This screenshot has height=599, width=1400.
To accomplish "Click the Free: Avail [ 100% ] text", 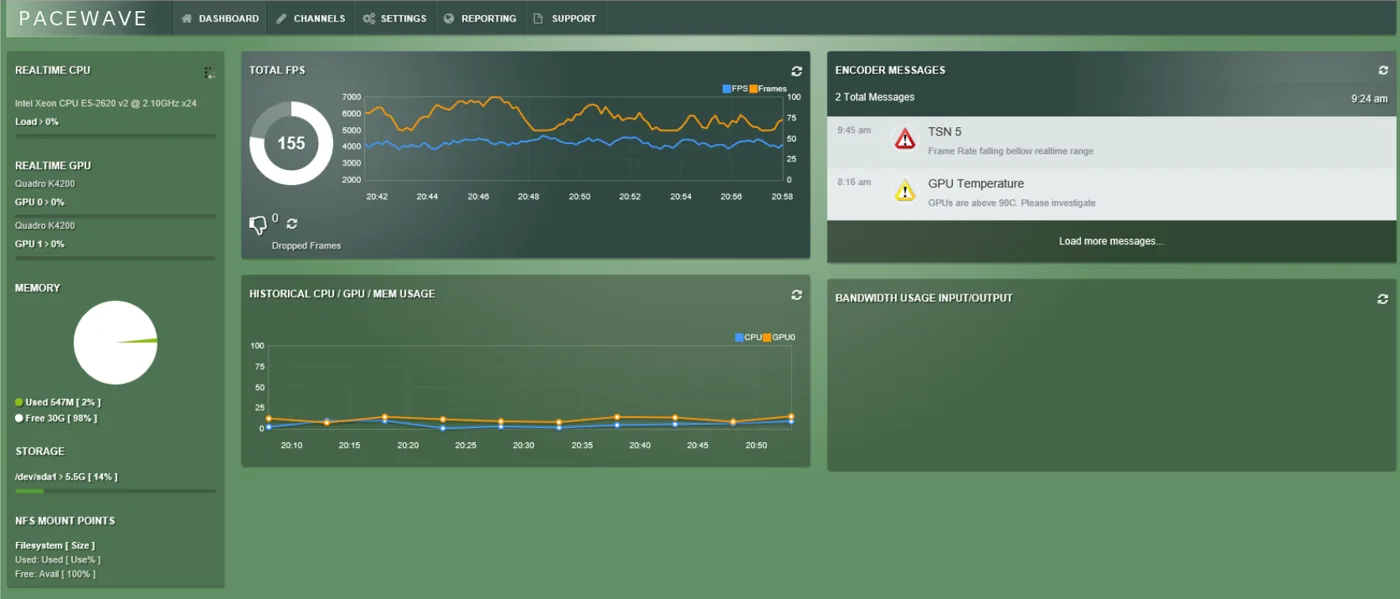I will pos(55,574).
